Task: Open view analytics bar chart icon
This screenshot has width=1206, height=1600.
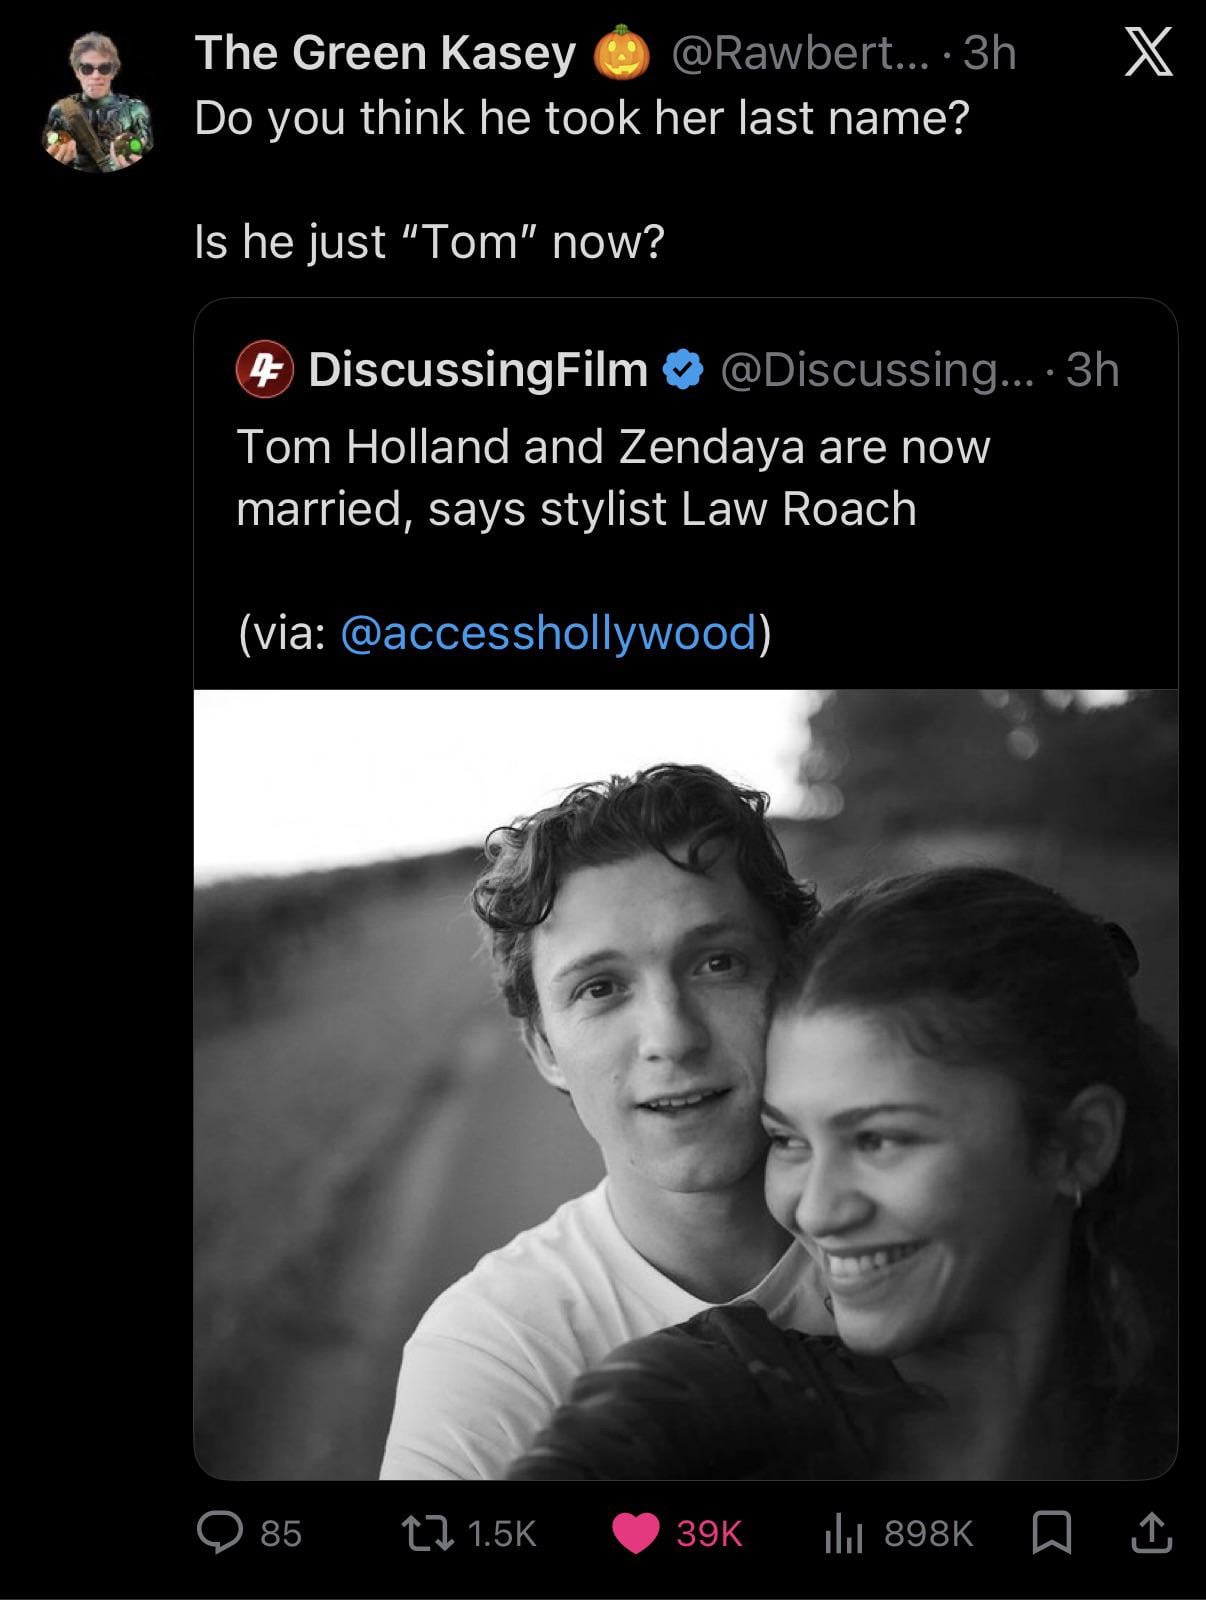Action: point(843,1533)
